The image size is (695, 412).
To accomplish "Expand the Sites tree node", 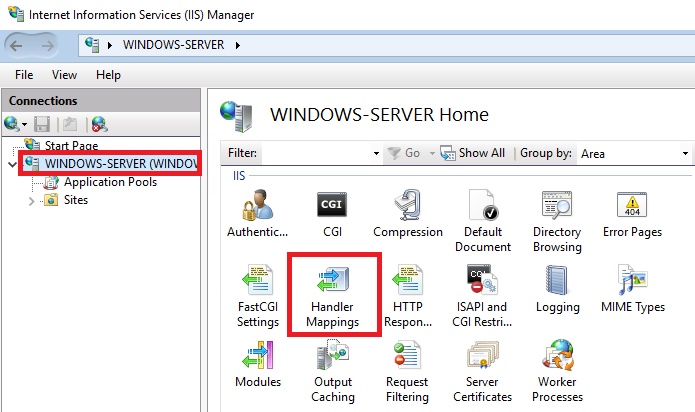I will [31, 201].
